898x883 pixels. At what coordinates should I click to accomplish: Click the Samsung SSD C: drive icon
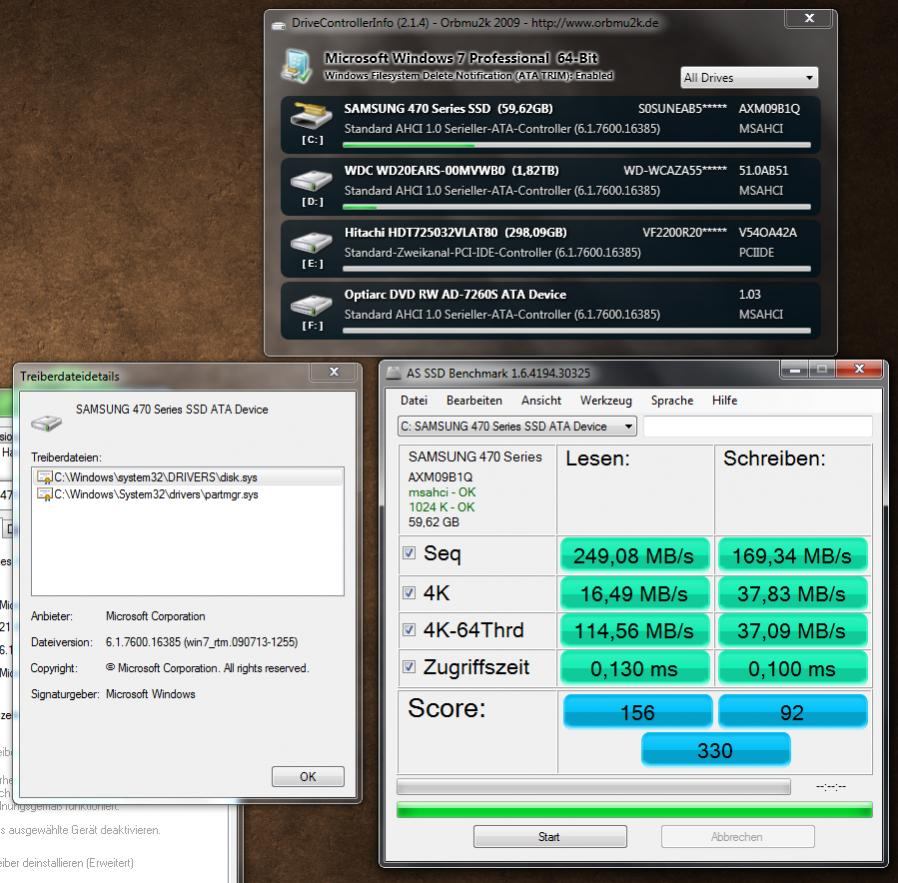[311, 115]
